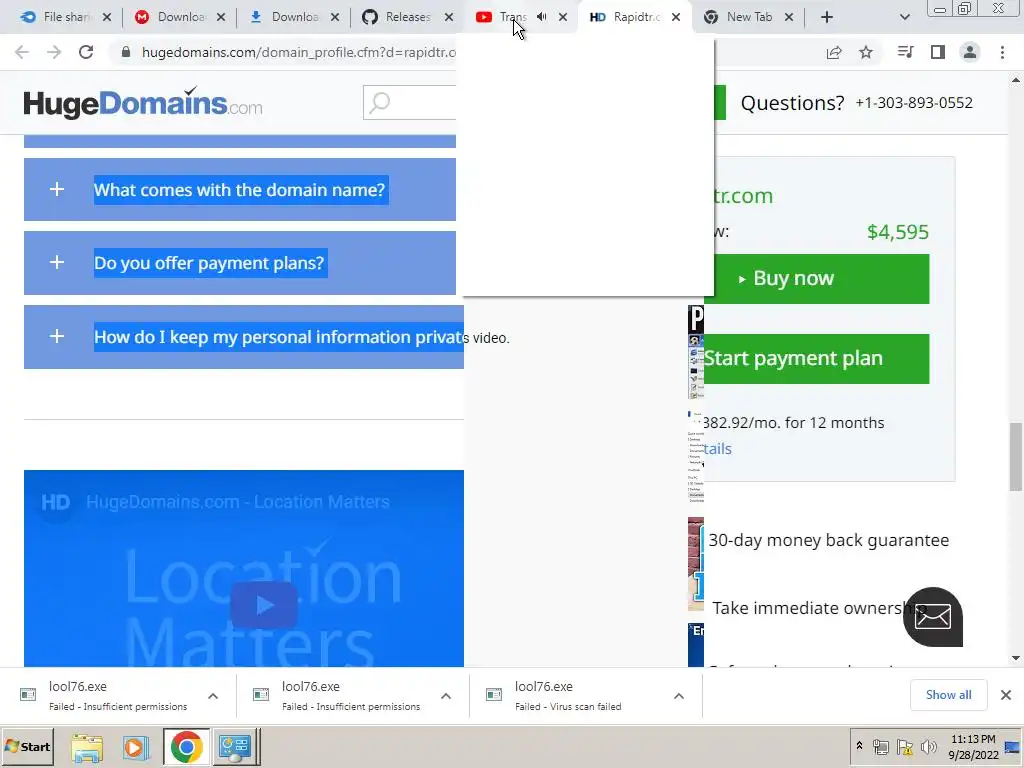
Task: Open volume control tray icon
Action: 928,746
